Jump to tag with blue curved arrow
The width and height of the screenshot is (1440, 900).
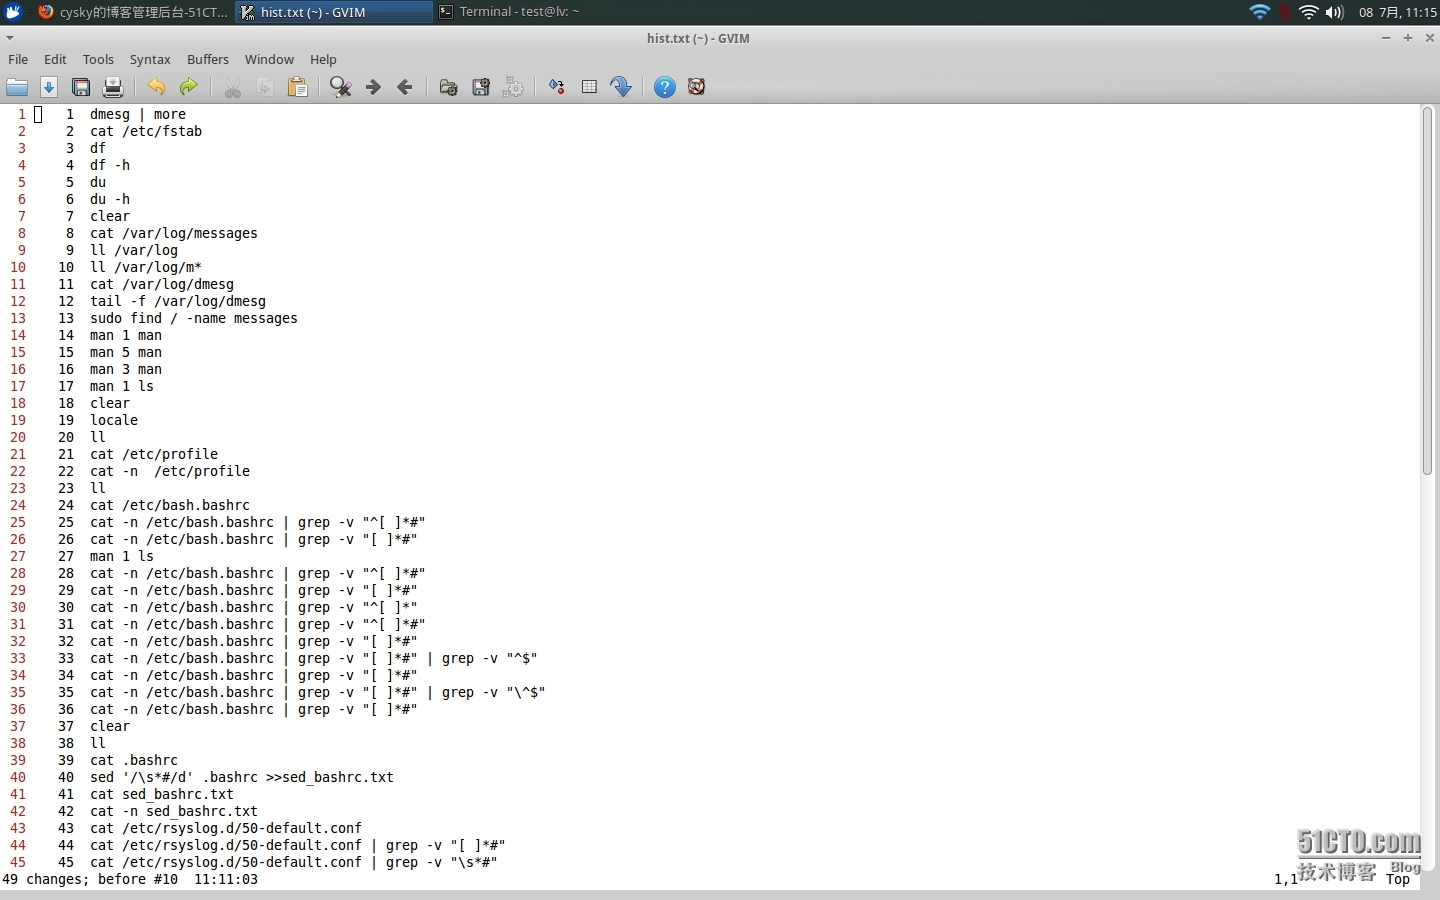621,87
